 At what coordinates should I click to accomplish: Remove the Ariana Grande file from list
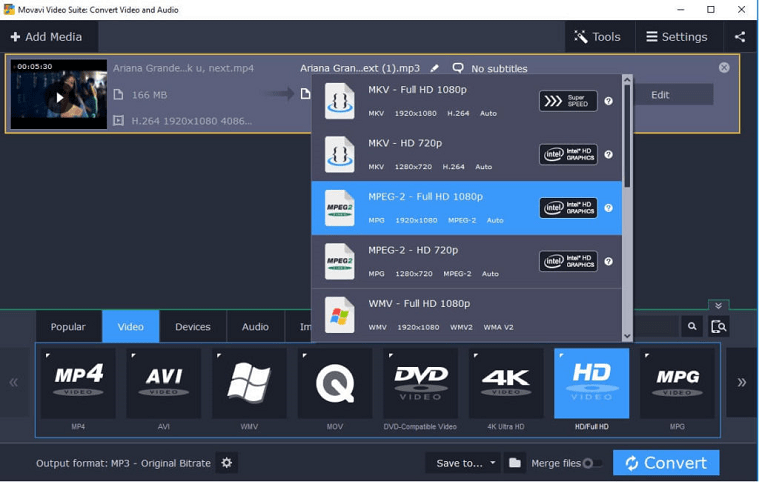(x=724, y=68)
